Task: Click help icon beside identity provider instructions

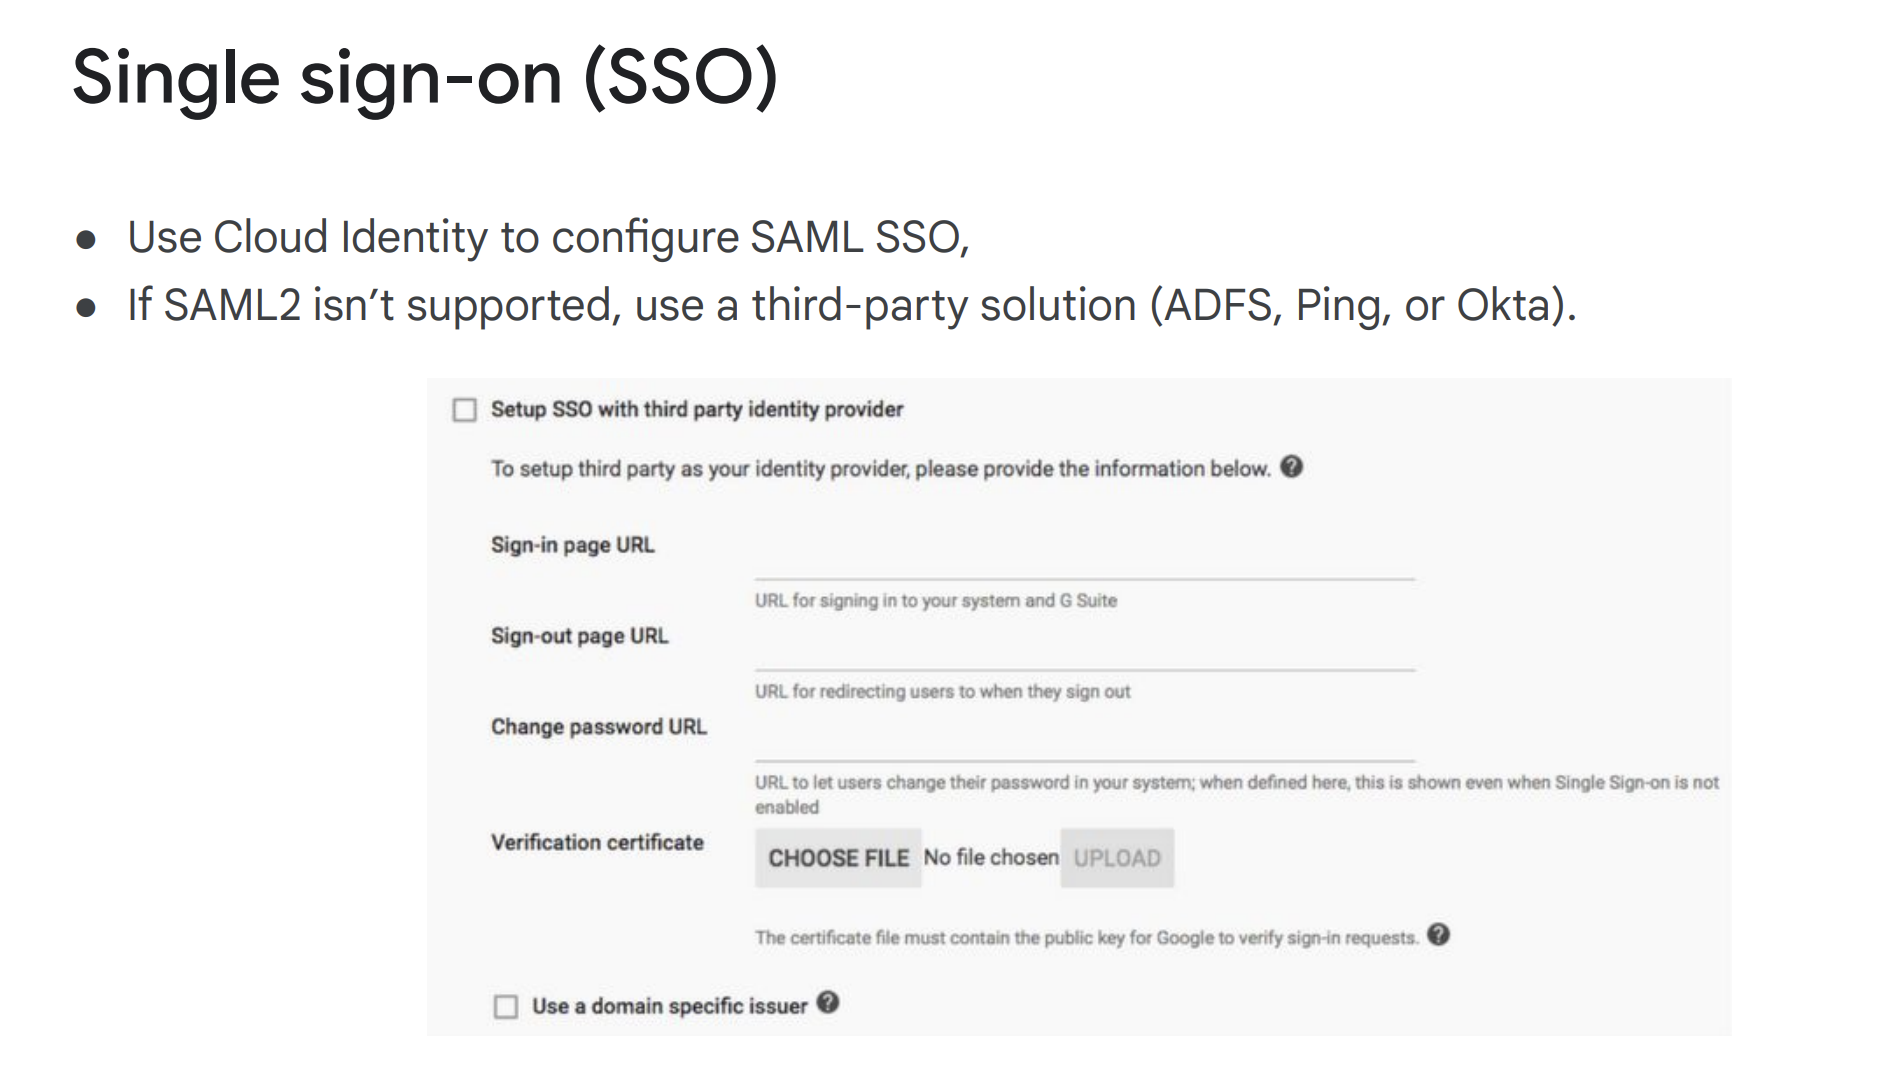Action: point(1291,467)
